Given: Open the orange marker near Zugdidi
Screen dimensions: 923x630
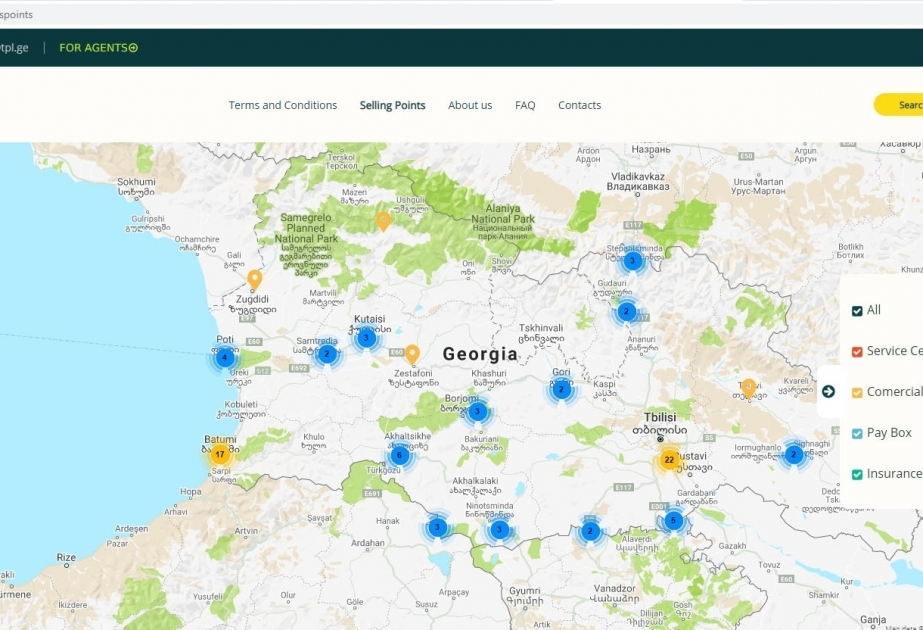Looking at the screenshot, I should click(x=254, y=280).
